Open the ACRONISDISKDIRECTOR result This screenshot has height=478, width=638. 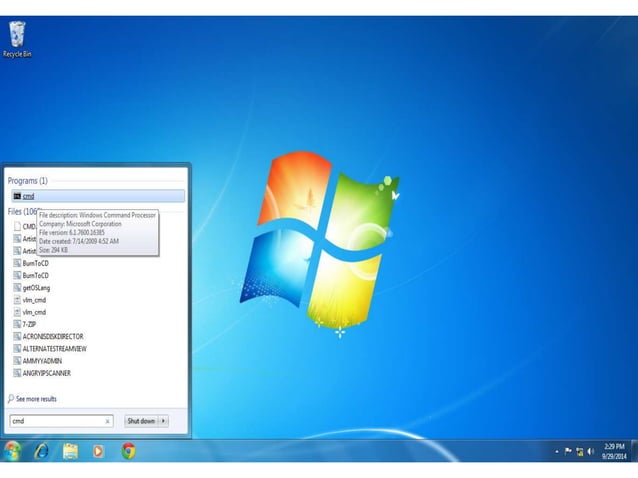[x=48, y=336]
